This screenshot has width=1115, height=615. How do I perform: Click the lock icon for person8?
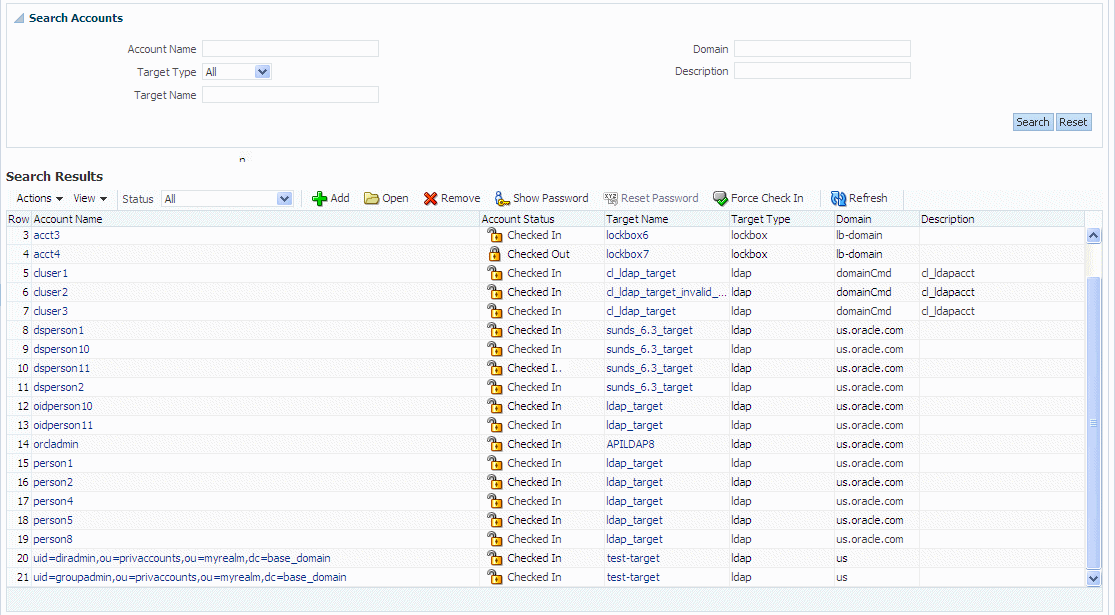pyautogui.click(x=494, y=539)
